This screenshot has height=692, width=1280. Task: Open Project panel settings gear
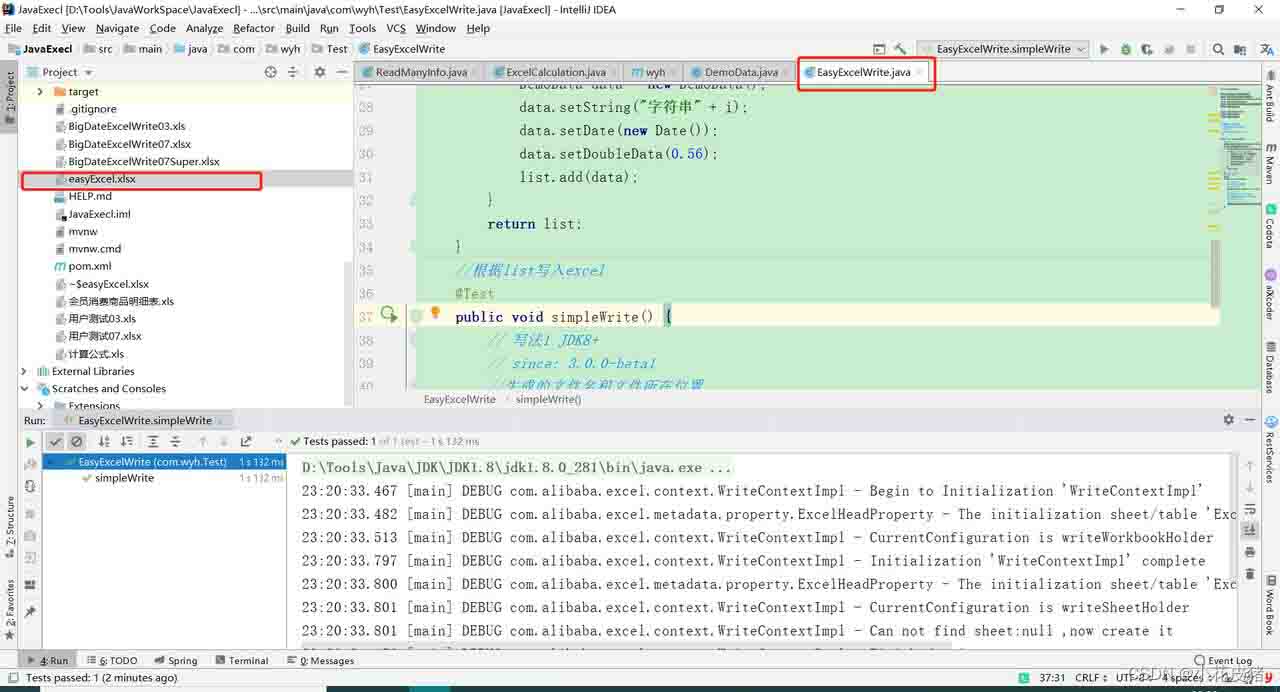click(x=320, y=72)
